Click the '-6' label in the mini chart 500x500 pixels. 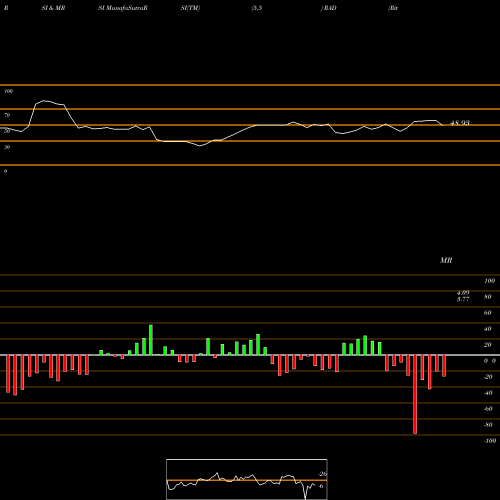(321, 486)
